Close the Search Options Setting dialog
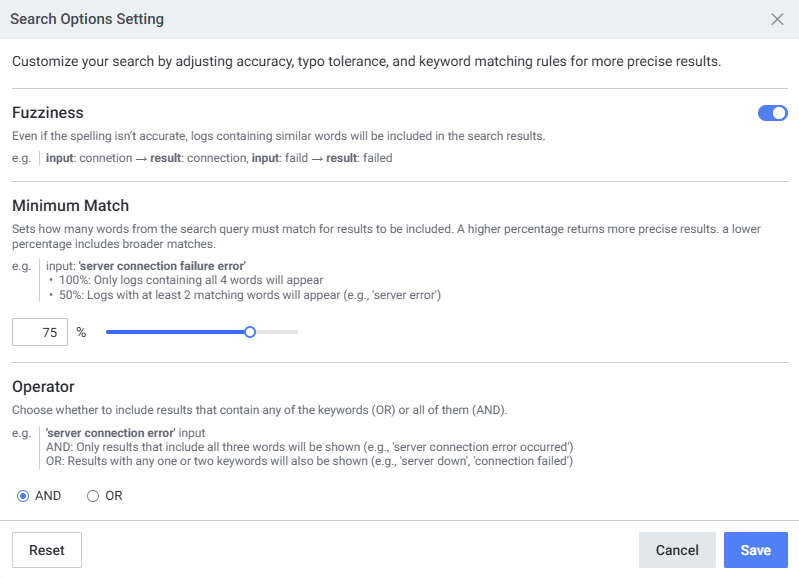This screenshot has width=799, height=579. (x=777, y=19)
